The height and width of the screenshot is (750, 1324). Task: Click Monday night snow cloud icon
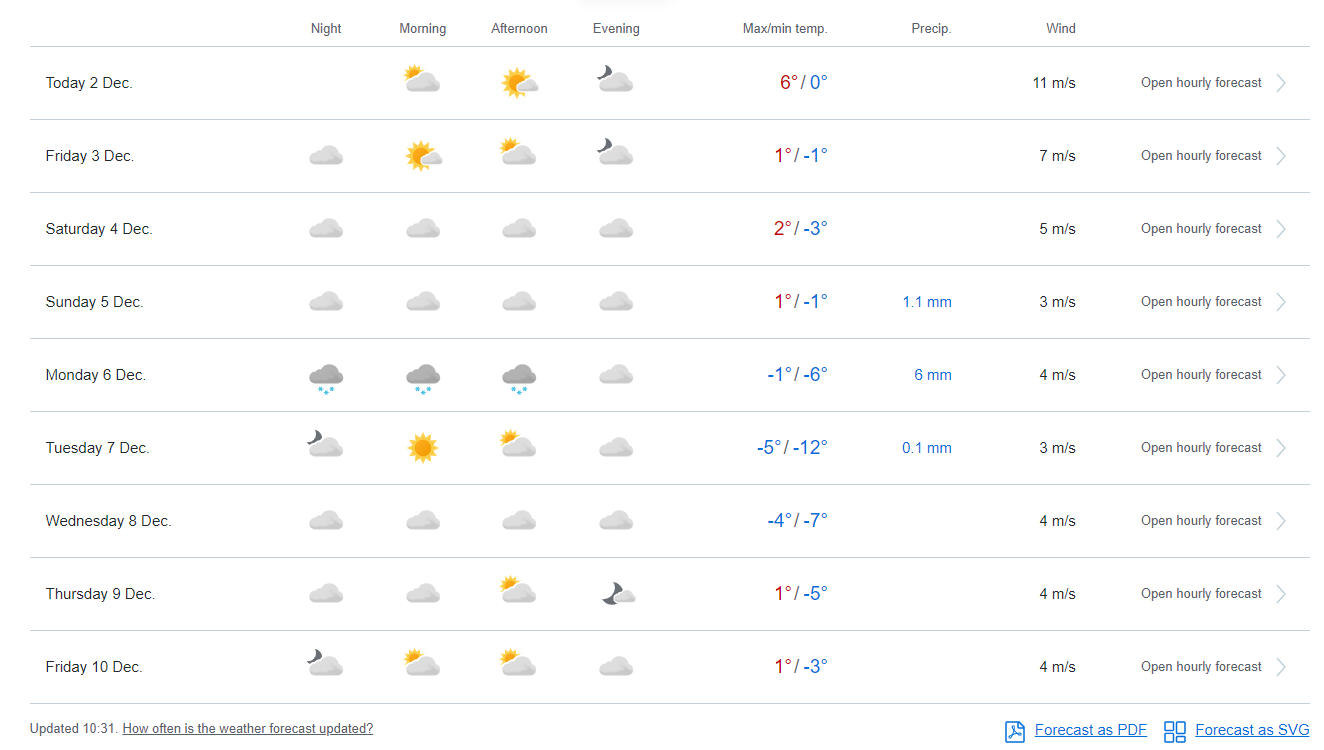326,377
